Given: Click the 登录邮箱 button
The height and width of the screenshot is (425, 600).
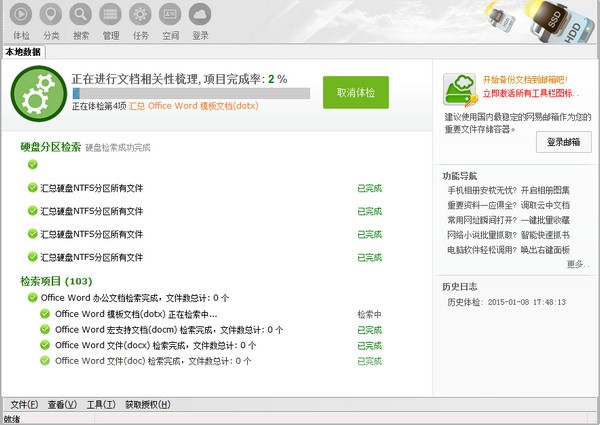Looking at the screenshot, I should point(564,142).
